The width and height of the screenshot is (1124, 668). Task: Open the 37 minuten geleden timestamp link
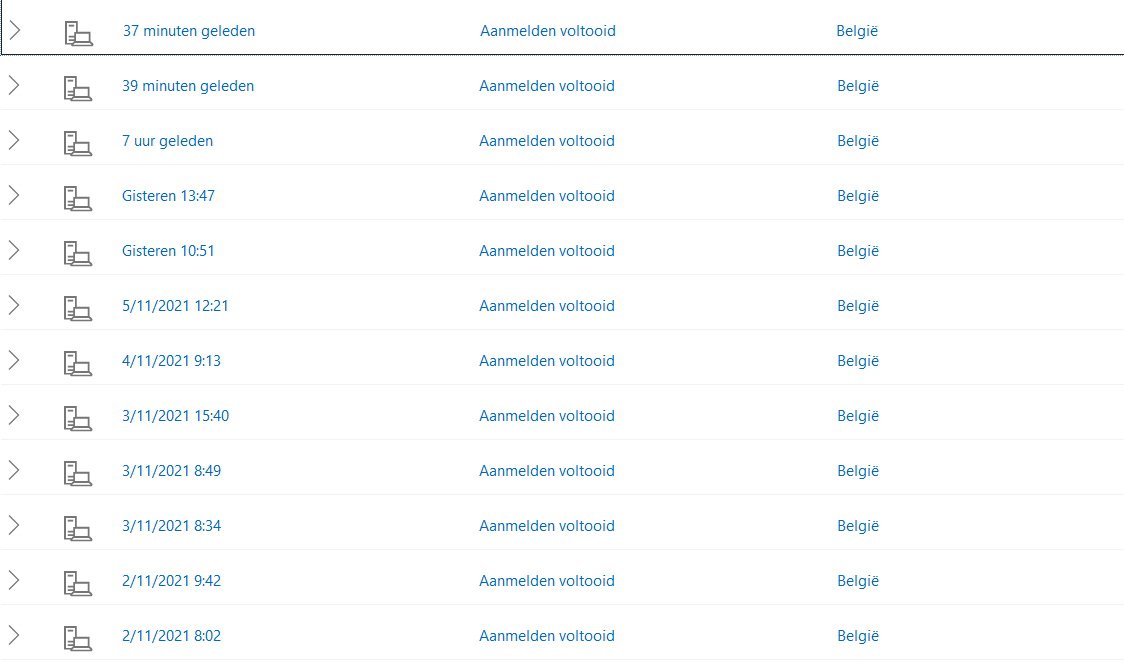[188, 31]
